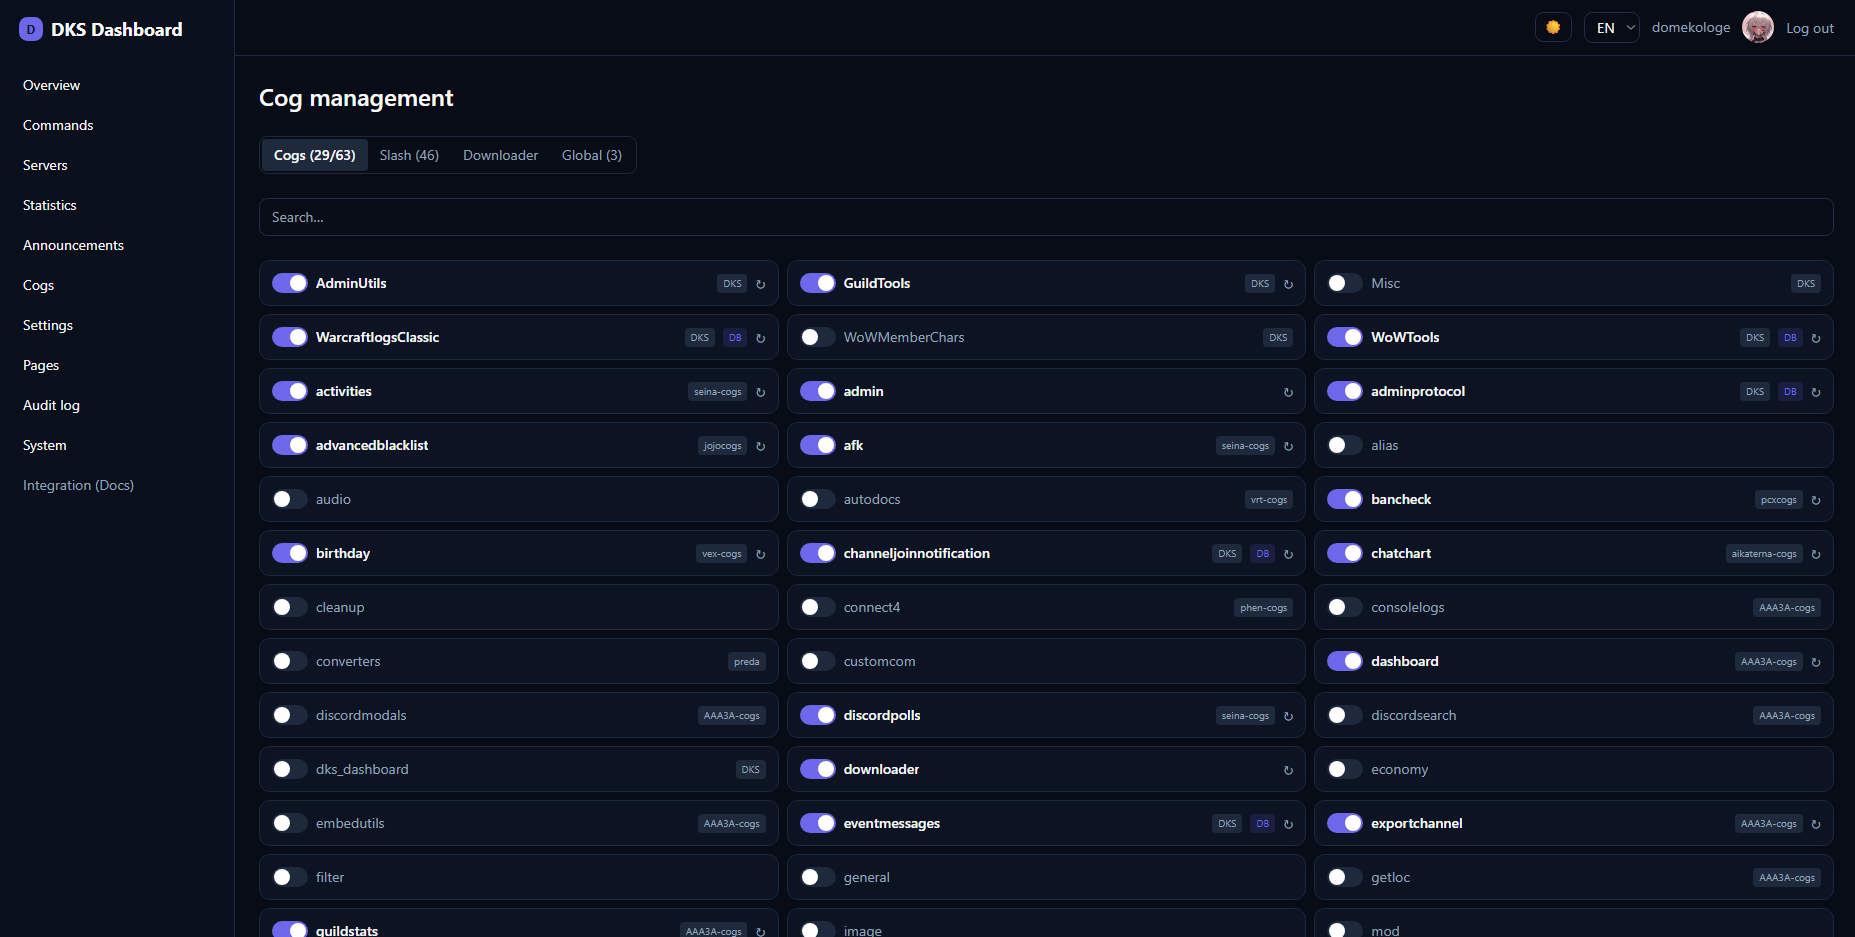Open the user avatar picture

tap(1757, 27)
